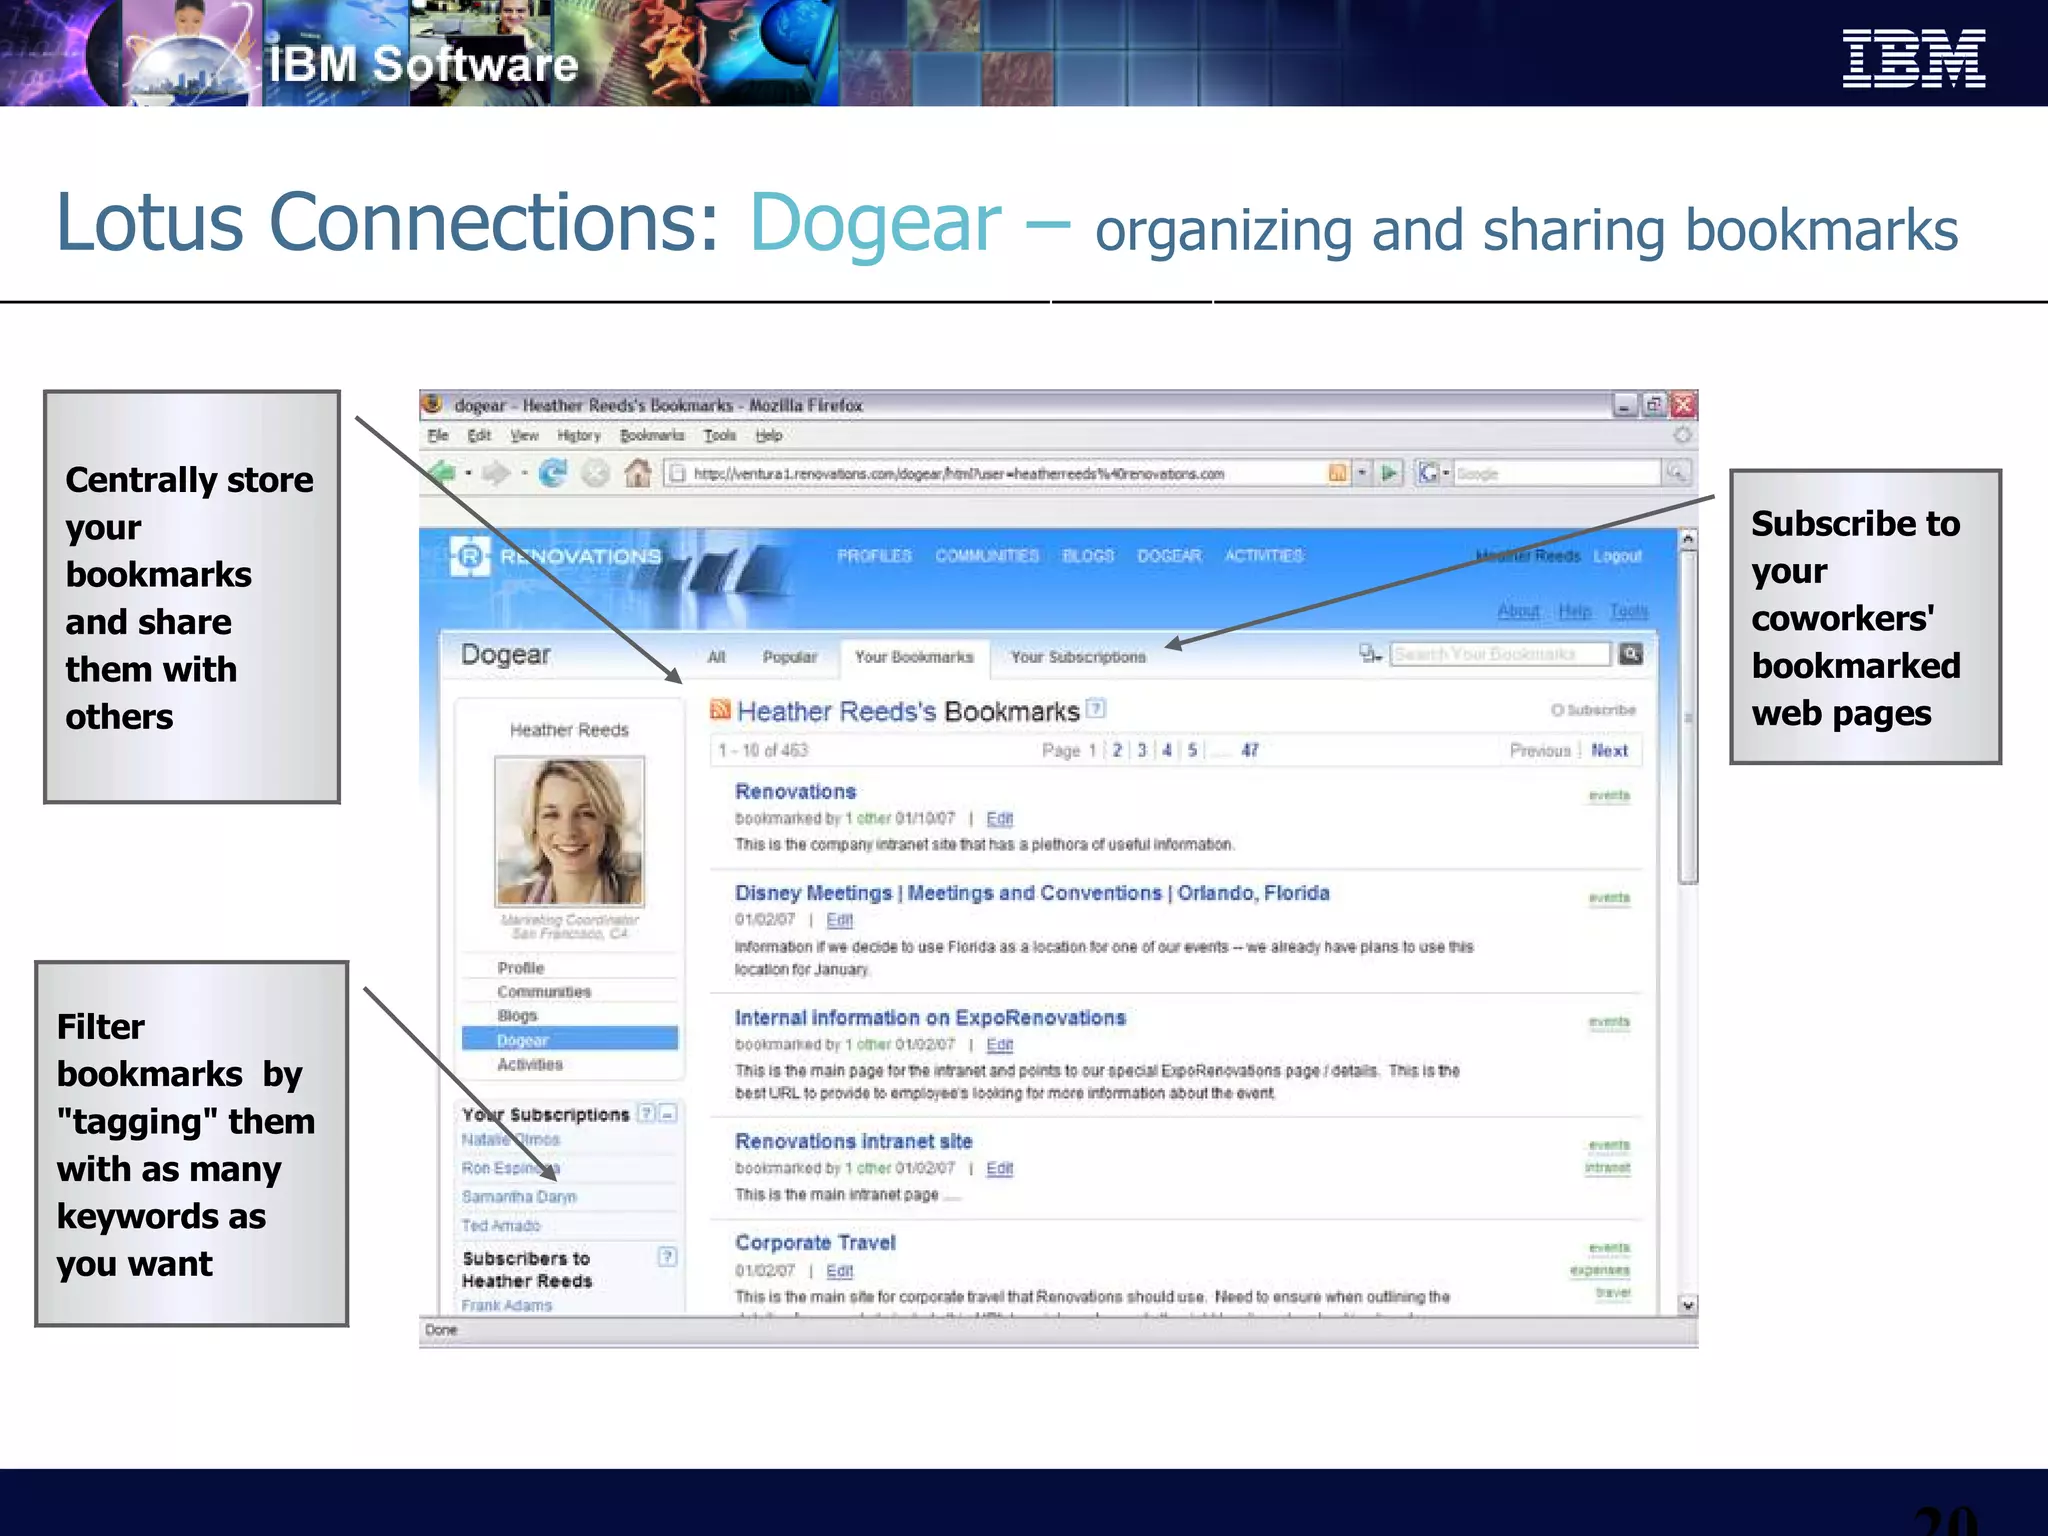Switch to the Popular tab

point(789,657)
